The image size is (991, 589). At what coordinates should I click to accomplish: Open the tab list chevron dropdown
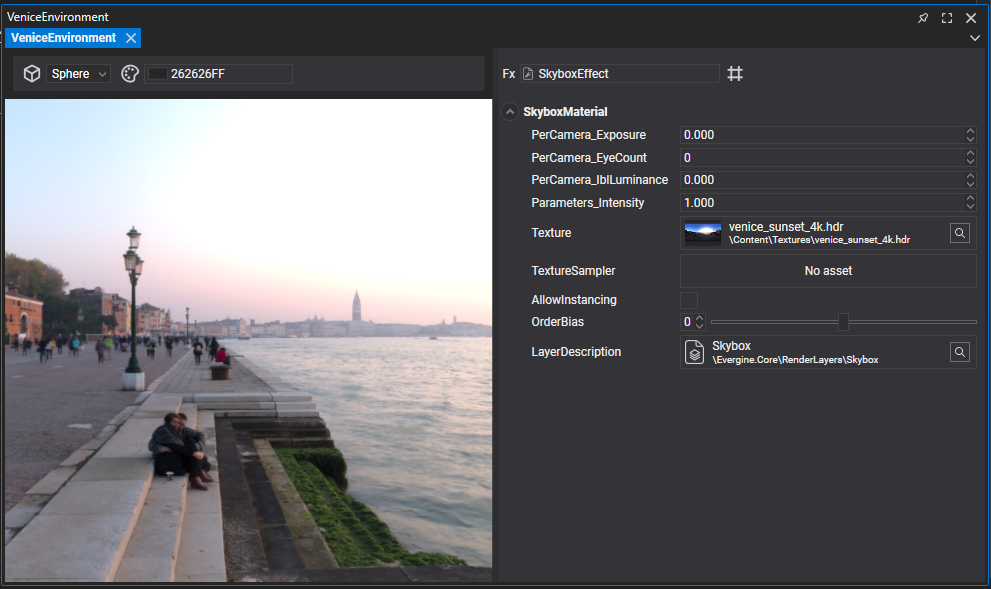(x=975, y=38)
